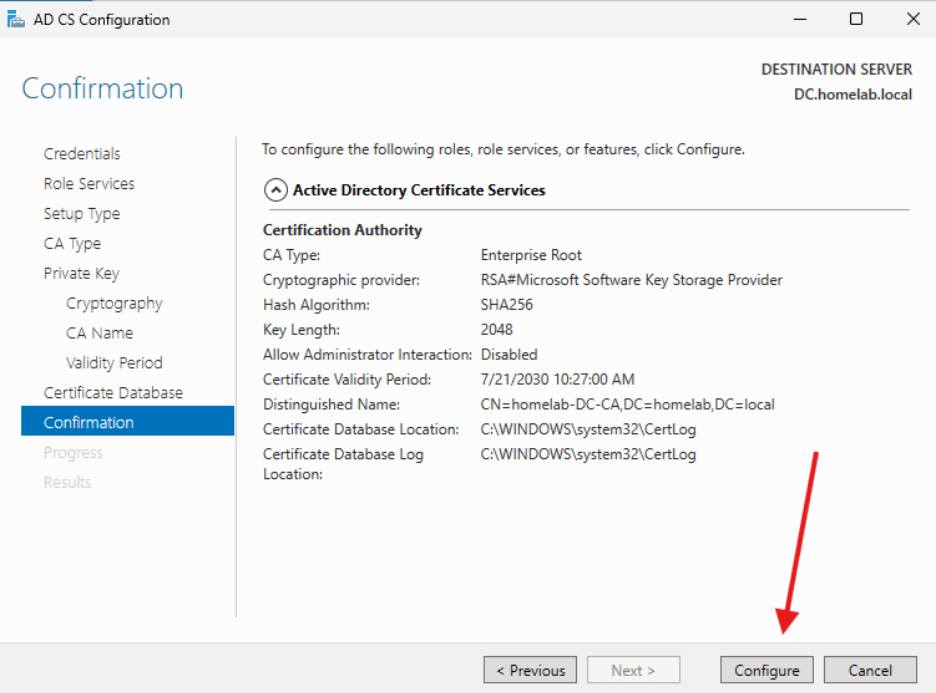The height and width of the screenshot is (693, 936).
Task: Select the Cryptography sub-step
Action: [x=114, y=302]
